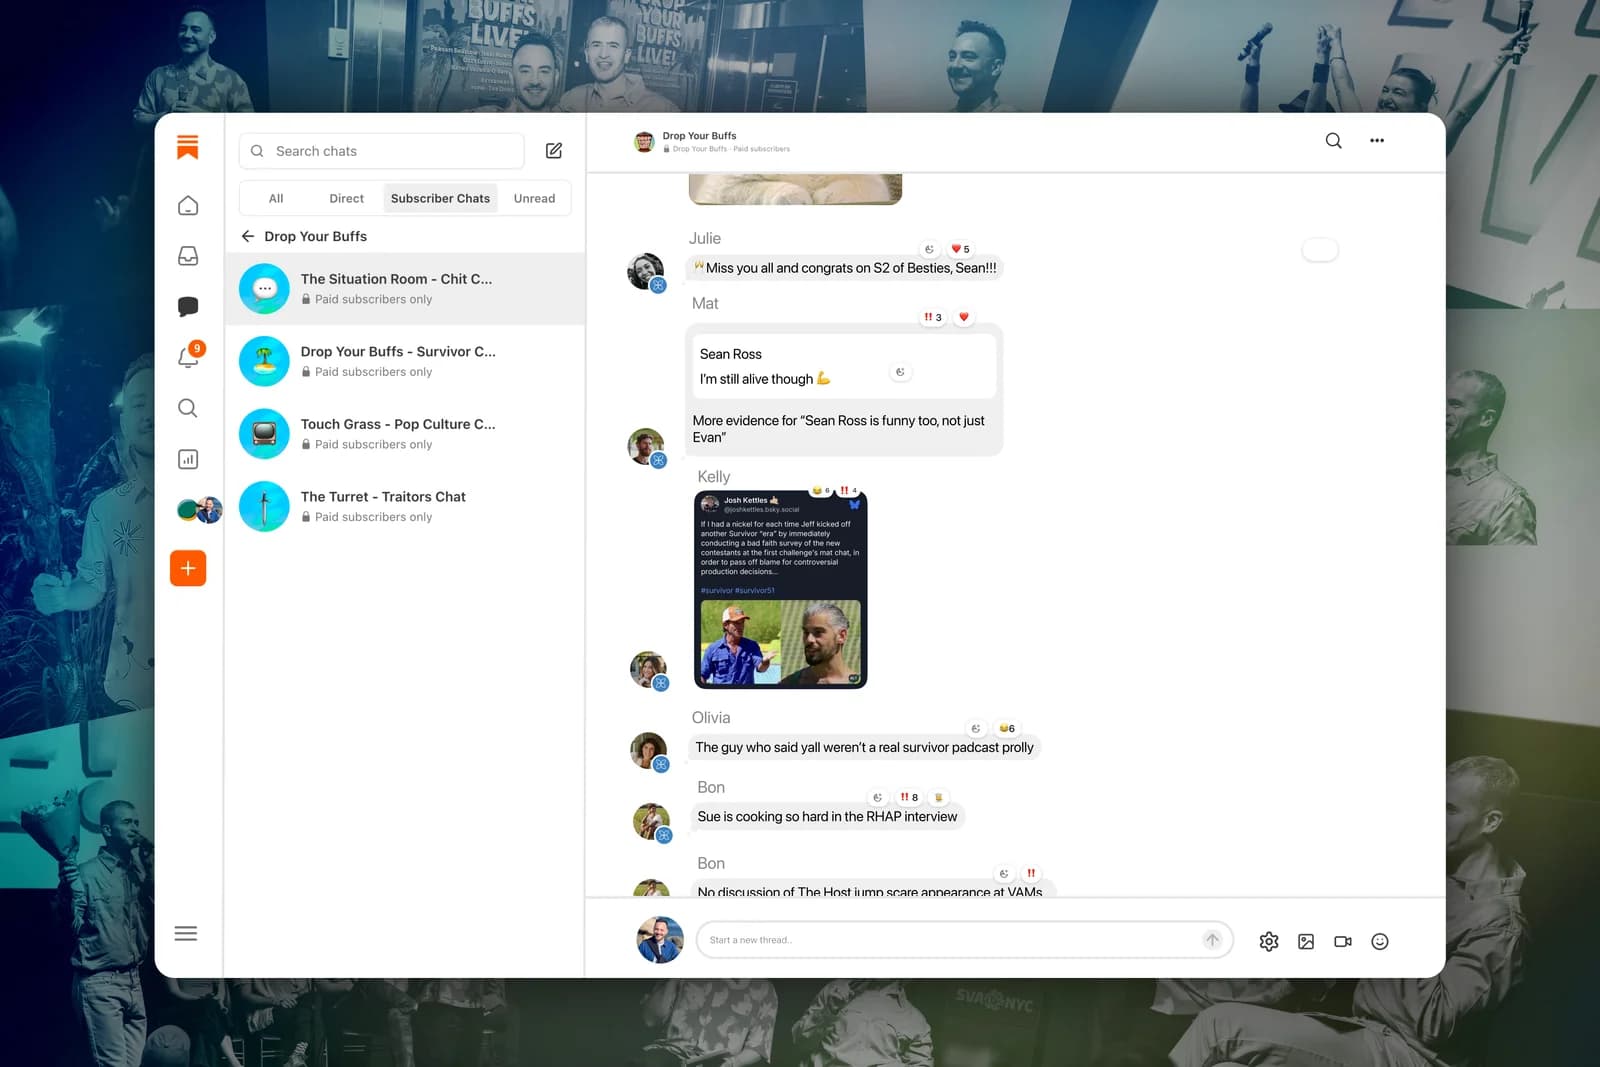Click the Start a new thread input
Viewport: 1600px width, 1067px height.
click(964, 940)
